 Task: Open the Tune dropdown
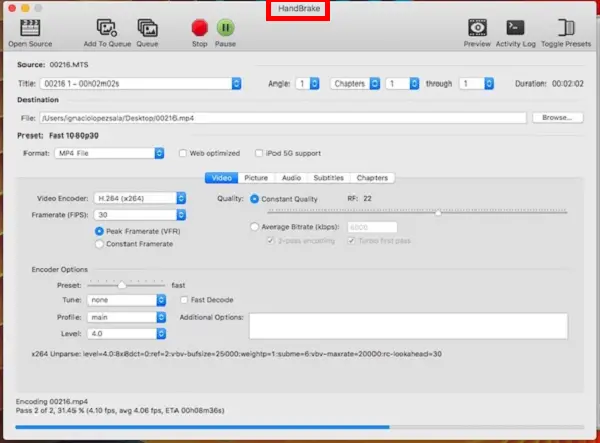click(126, 300)
